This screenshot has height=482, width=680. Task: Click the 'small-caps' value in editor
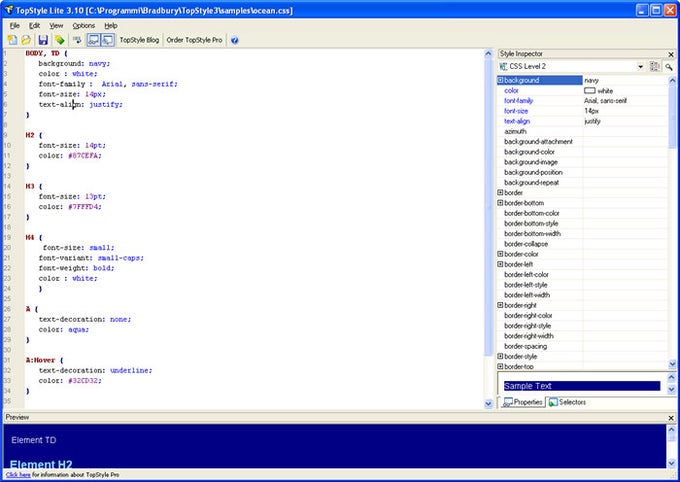[x=119, y=258]
